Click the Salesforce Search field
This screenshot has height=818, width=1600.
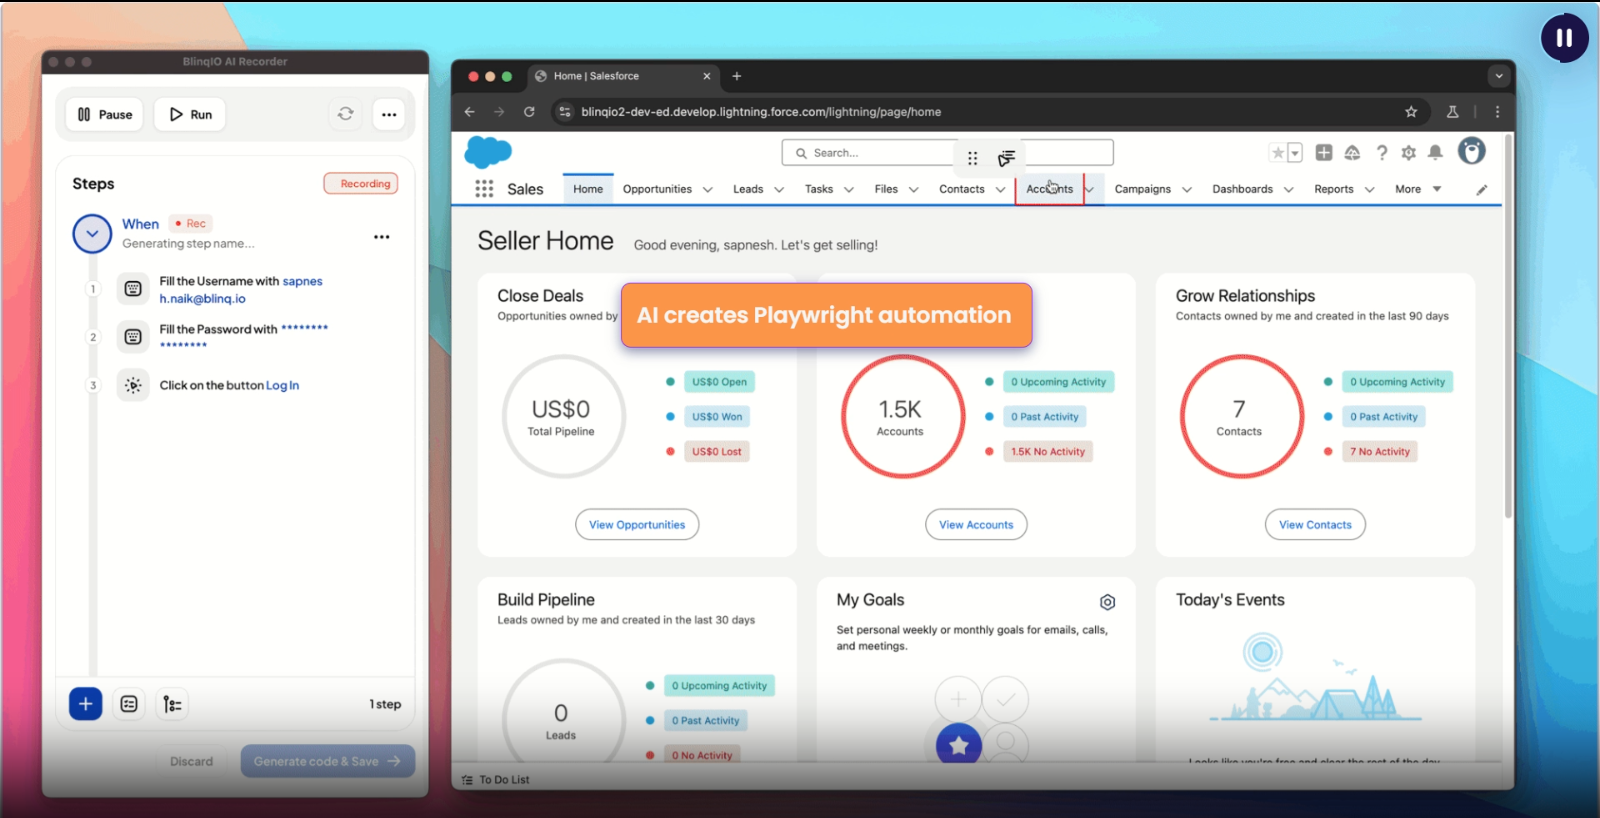coord(947,153)
